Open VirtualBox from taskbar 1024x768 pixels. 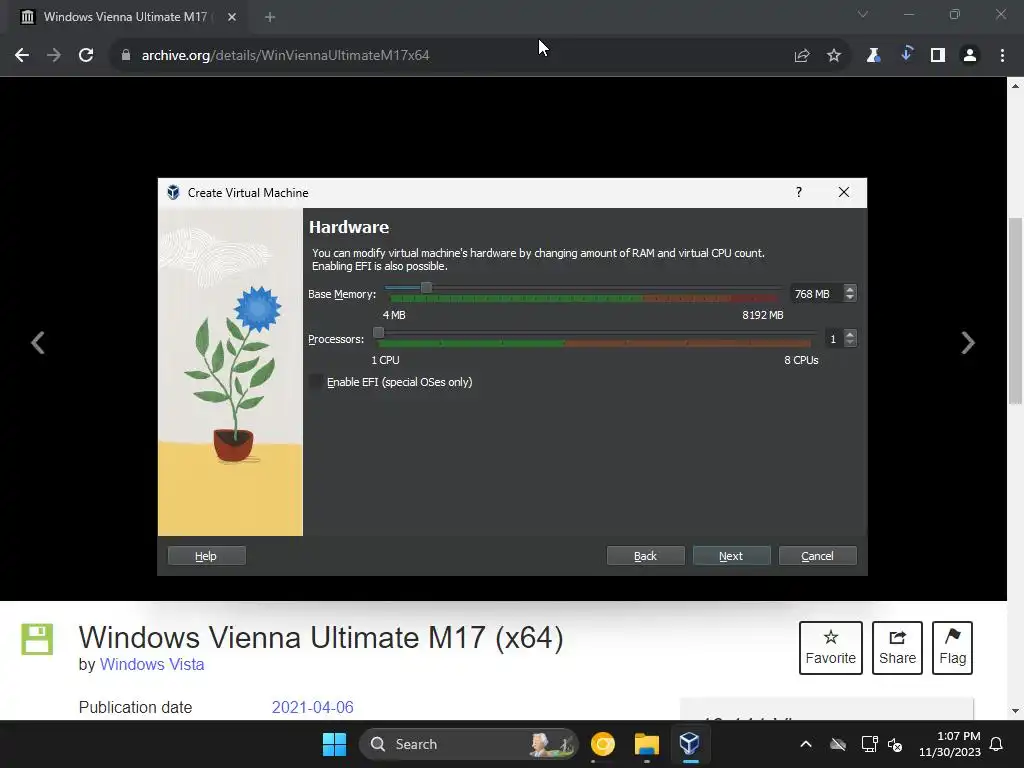[x=690, y=744]
